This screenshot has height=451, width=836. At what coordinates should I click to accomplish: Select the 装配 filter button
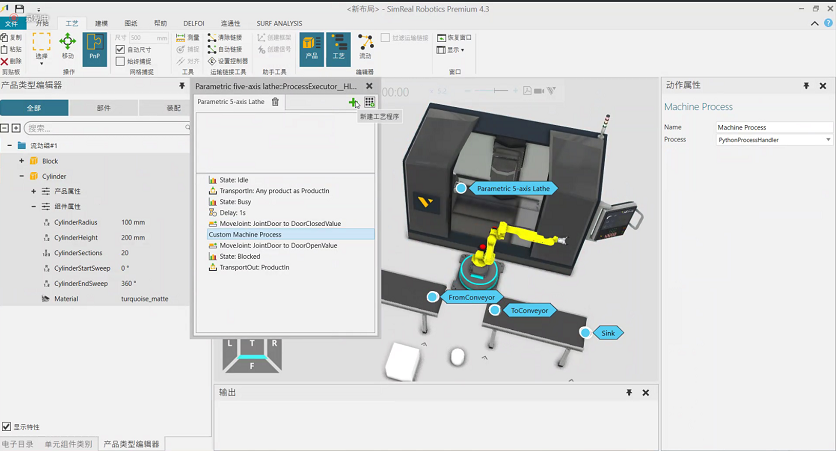pos(165,108)
